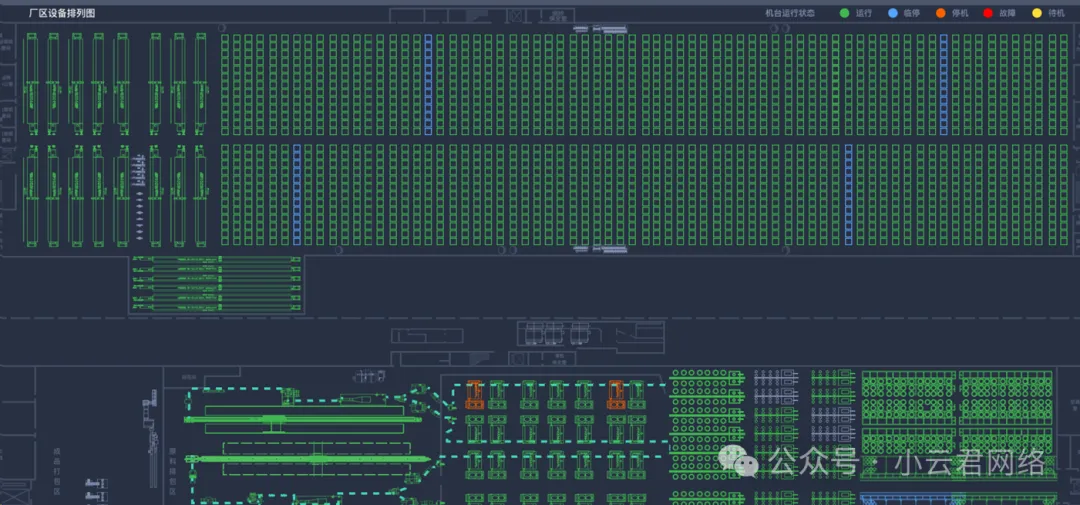This screenshot has height=505, width=1080.
Task: Click the blue 临停 status legend dot
Action: (892, 13)
